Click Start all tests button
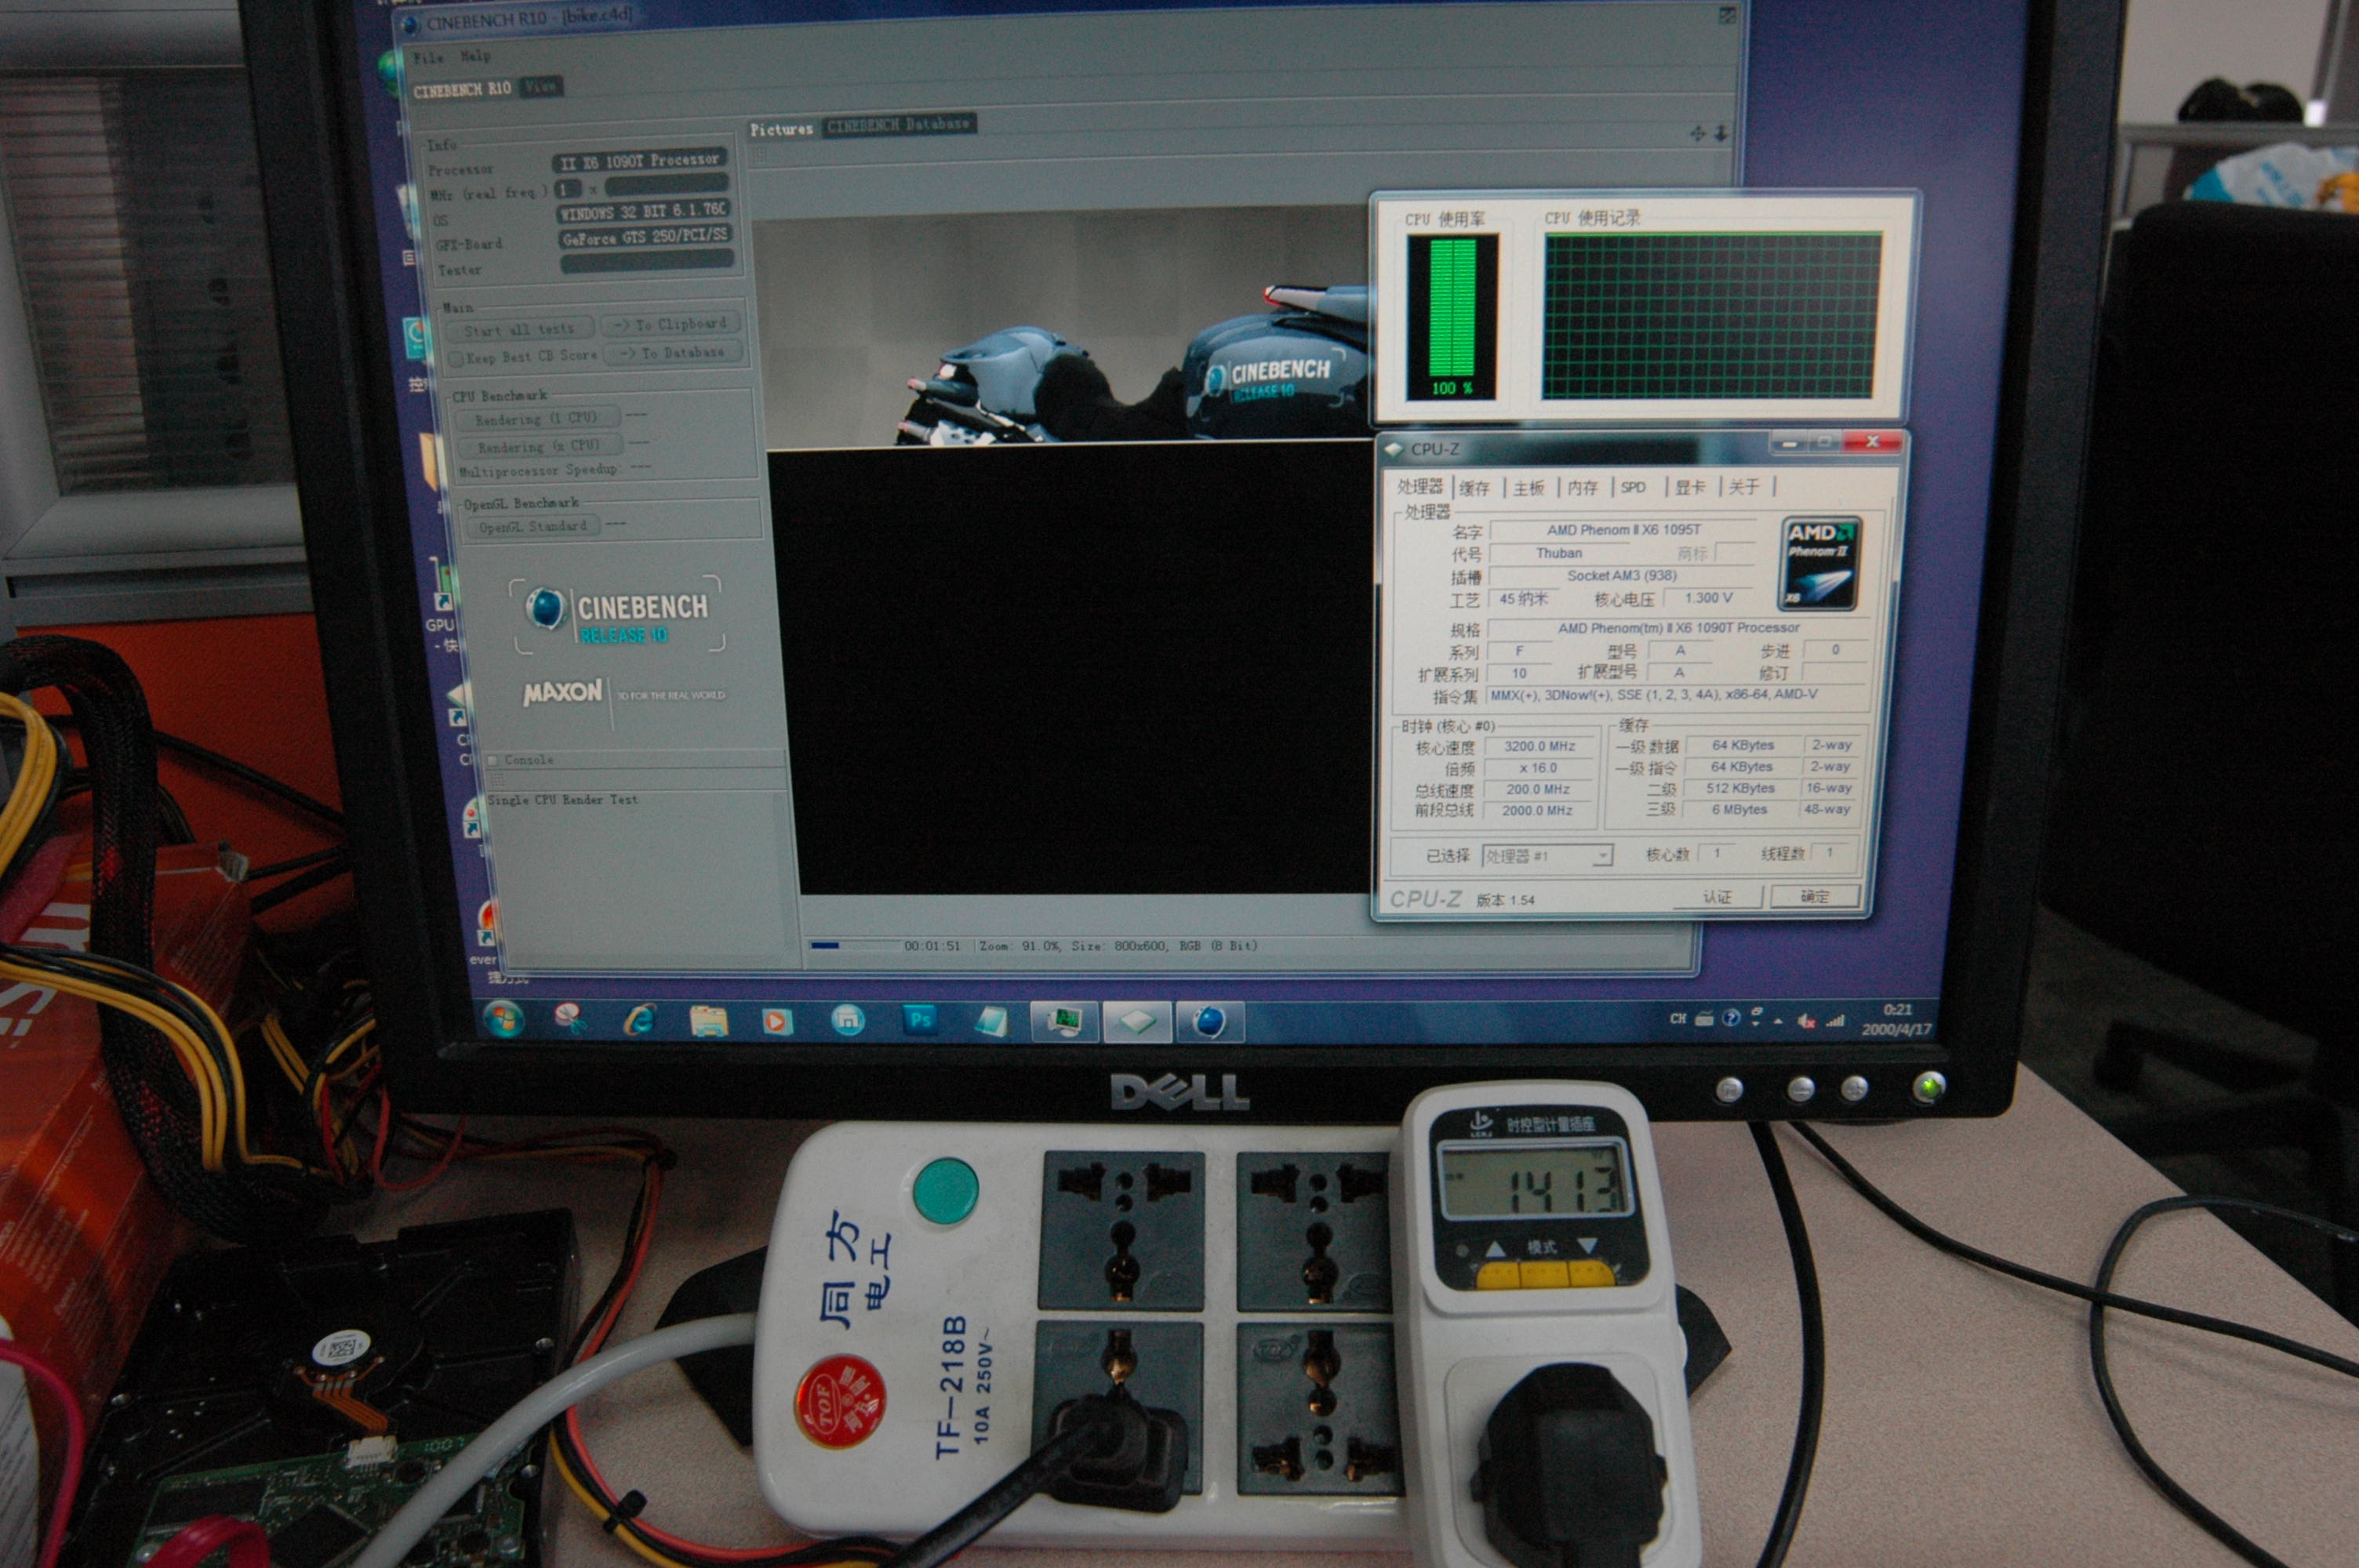 coord(520,330)
